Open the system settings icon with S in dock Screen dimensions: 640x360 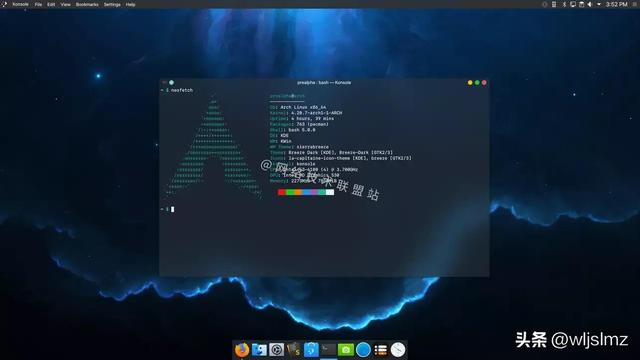coord(293,350)
